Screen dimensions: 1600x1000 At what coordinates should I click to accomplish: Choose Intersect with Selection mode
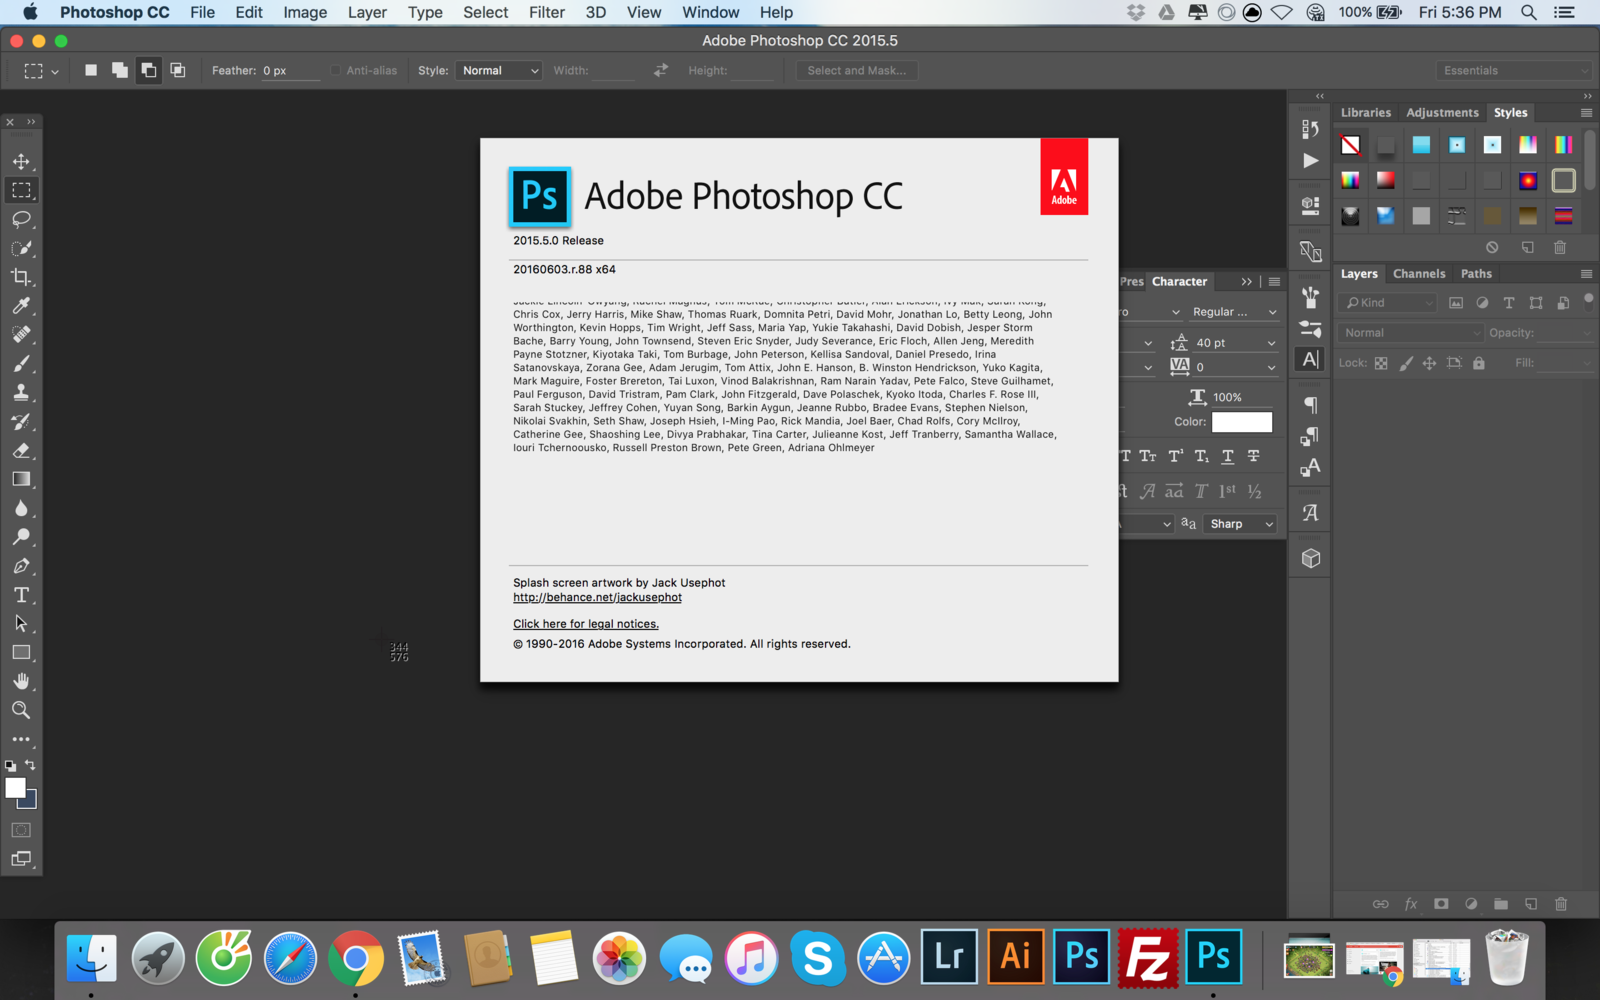click(x=178, y=70)
